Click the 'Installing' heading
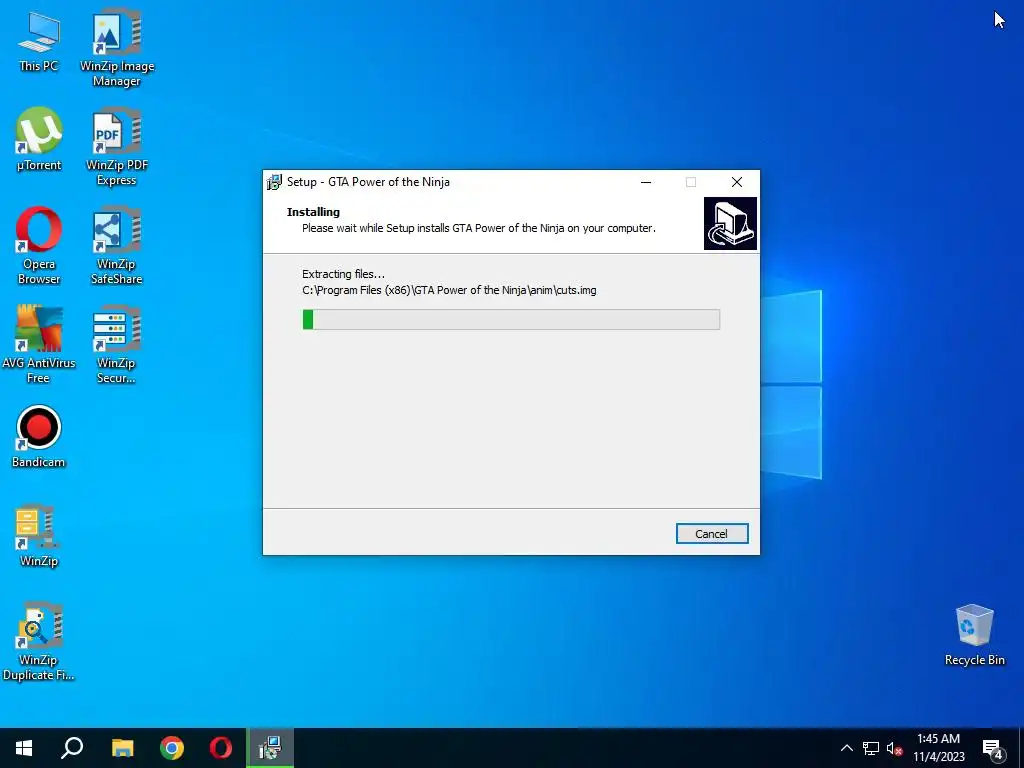The width and height of the screenshot is (1024, 768). click(x=313, y=212)
